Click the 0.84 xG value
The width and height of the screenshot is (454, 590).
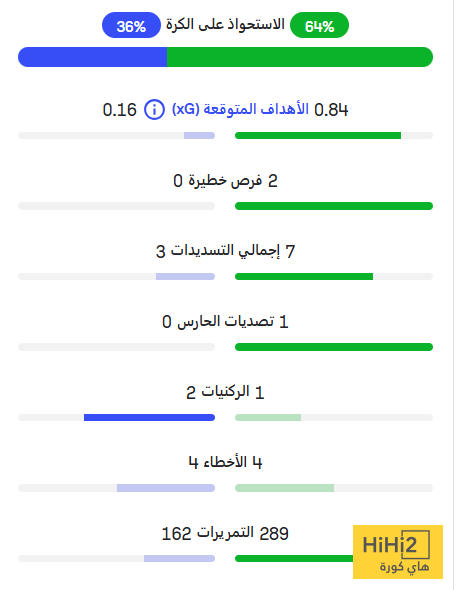[331, 110]
